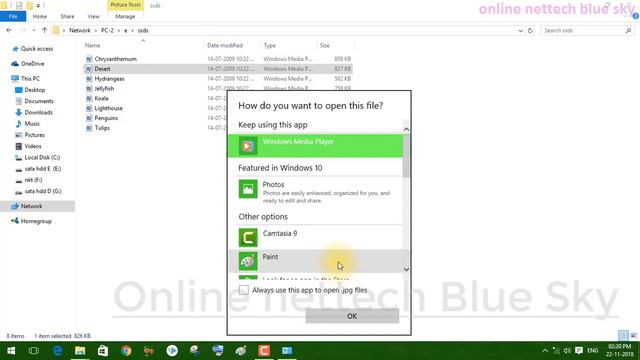Select the Picture Tools contextual tab

pos(125,5)
